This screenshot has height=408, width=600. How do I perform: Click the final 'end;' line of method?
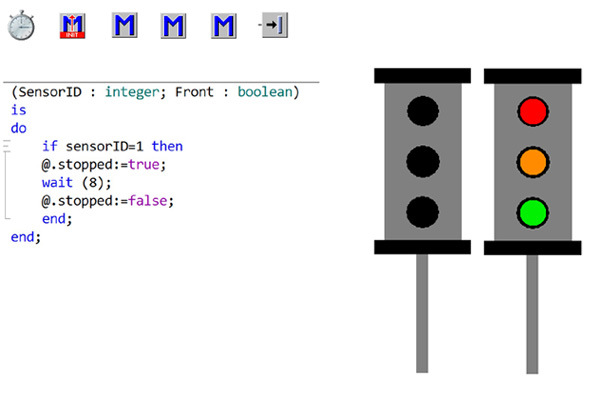pyautogui.click(x=25, y=237)
